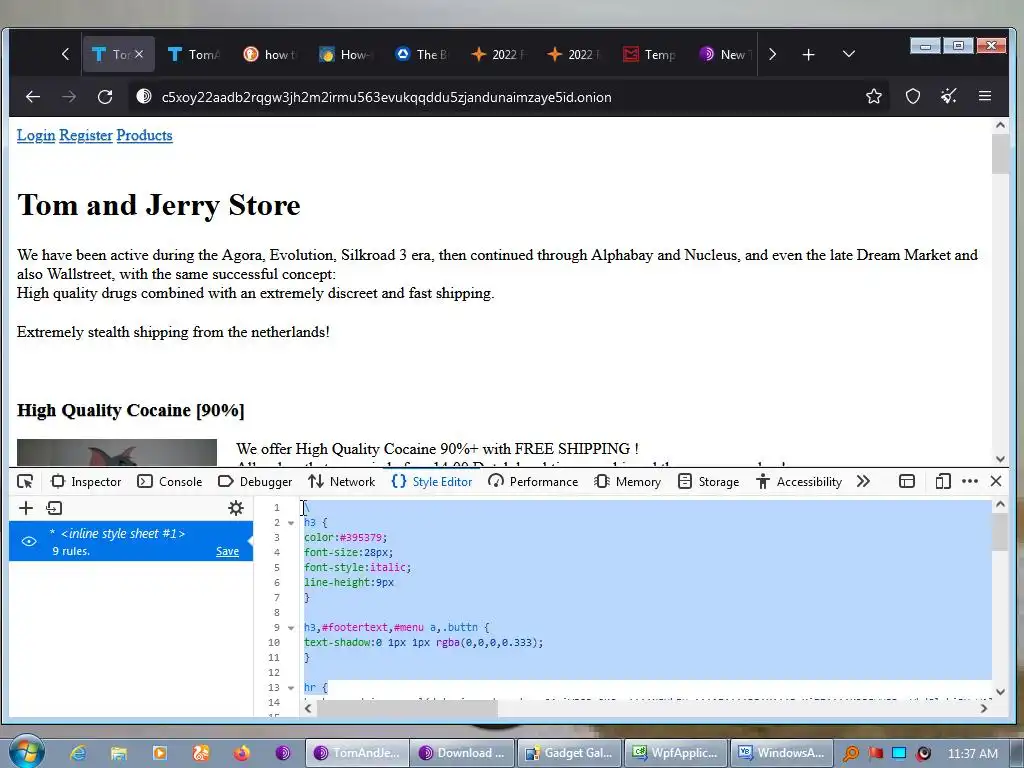Open the Inspector panel
This screenshot has height=768, width=1024.
point(86,482)
